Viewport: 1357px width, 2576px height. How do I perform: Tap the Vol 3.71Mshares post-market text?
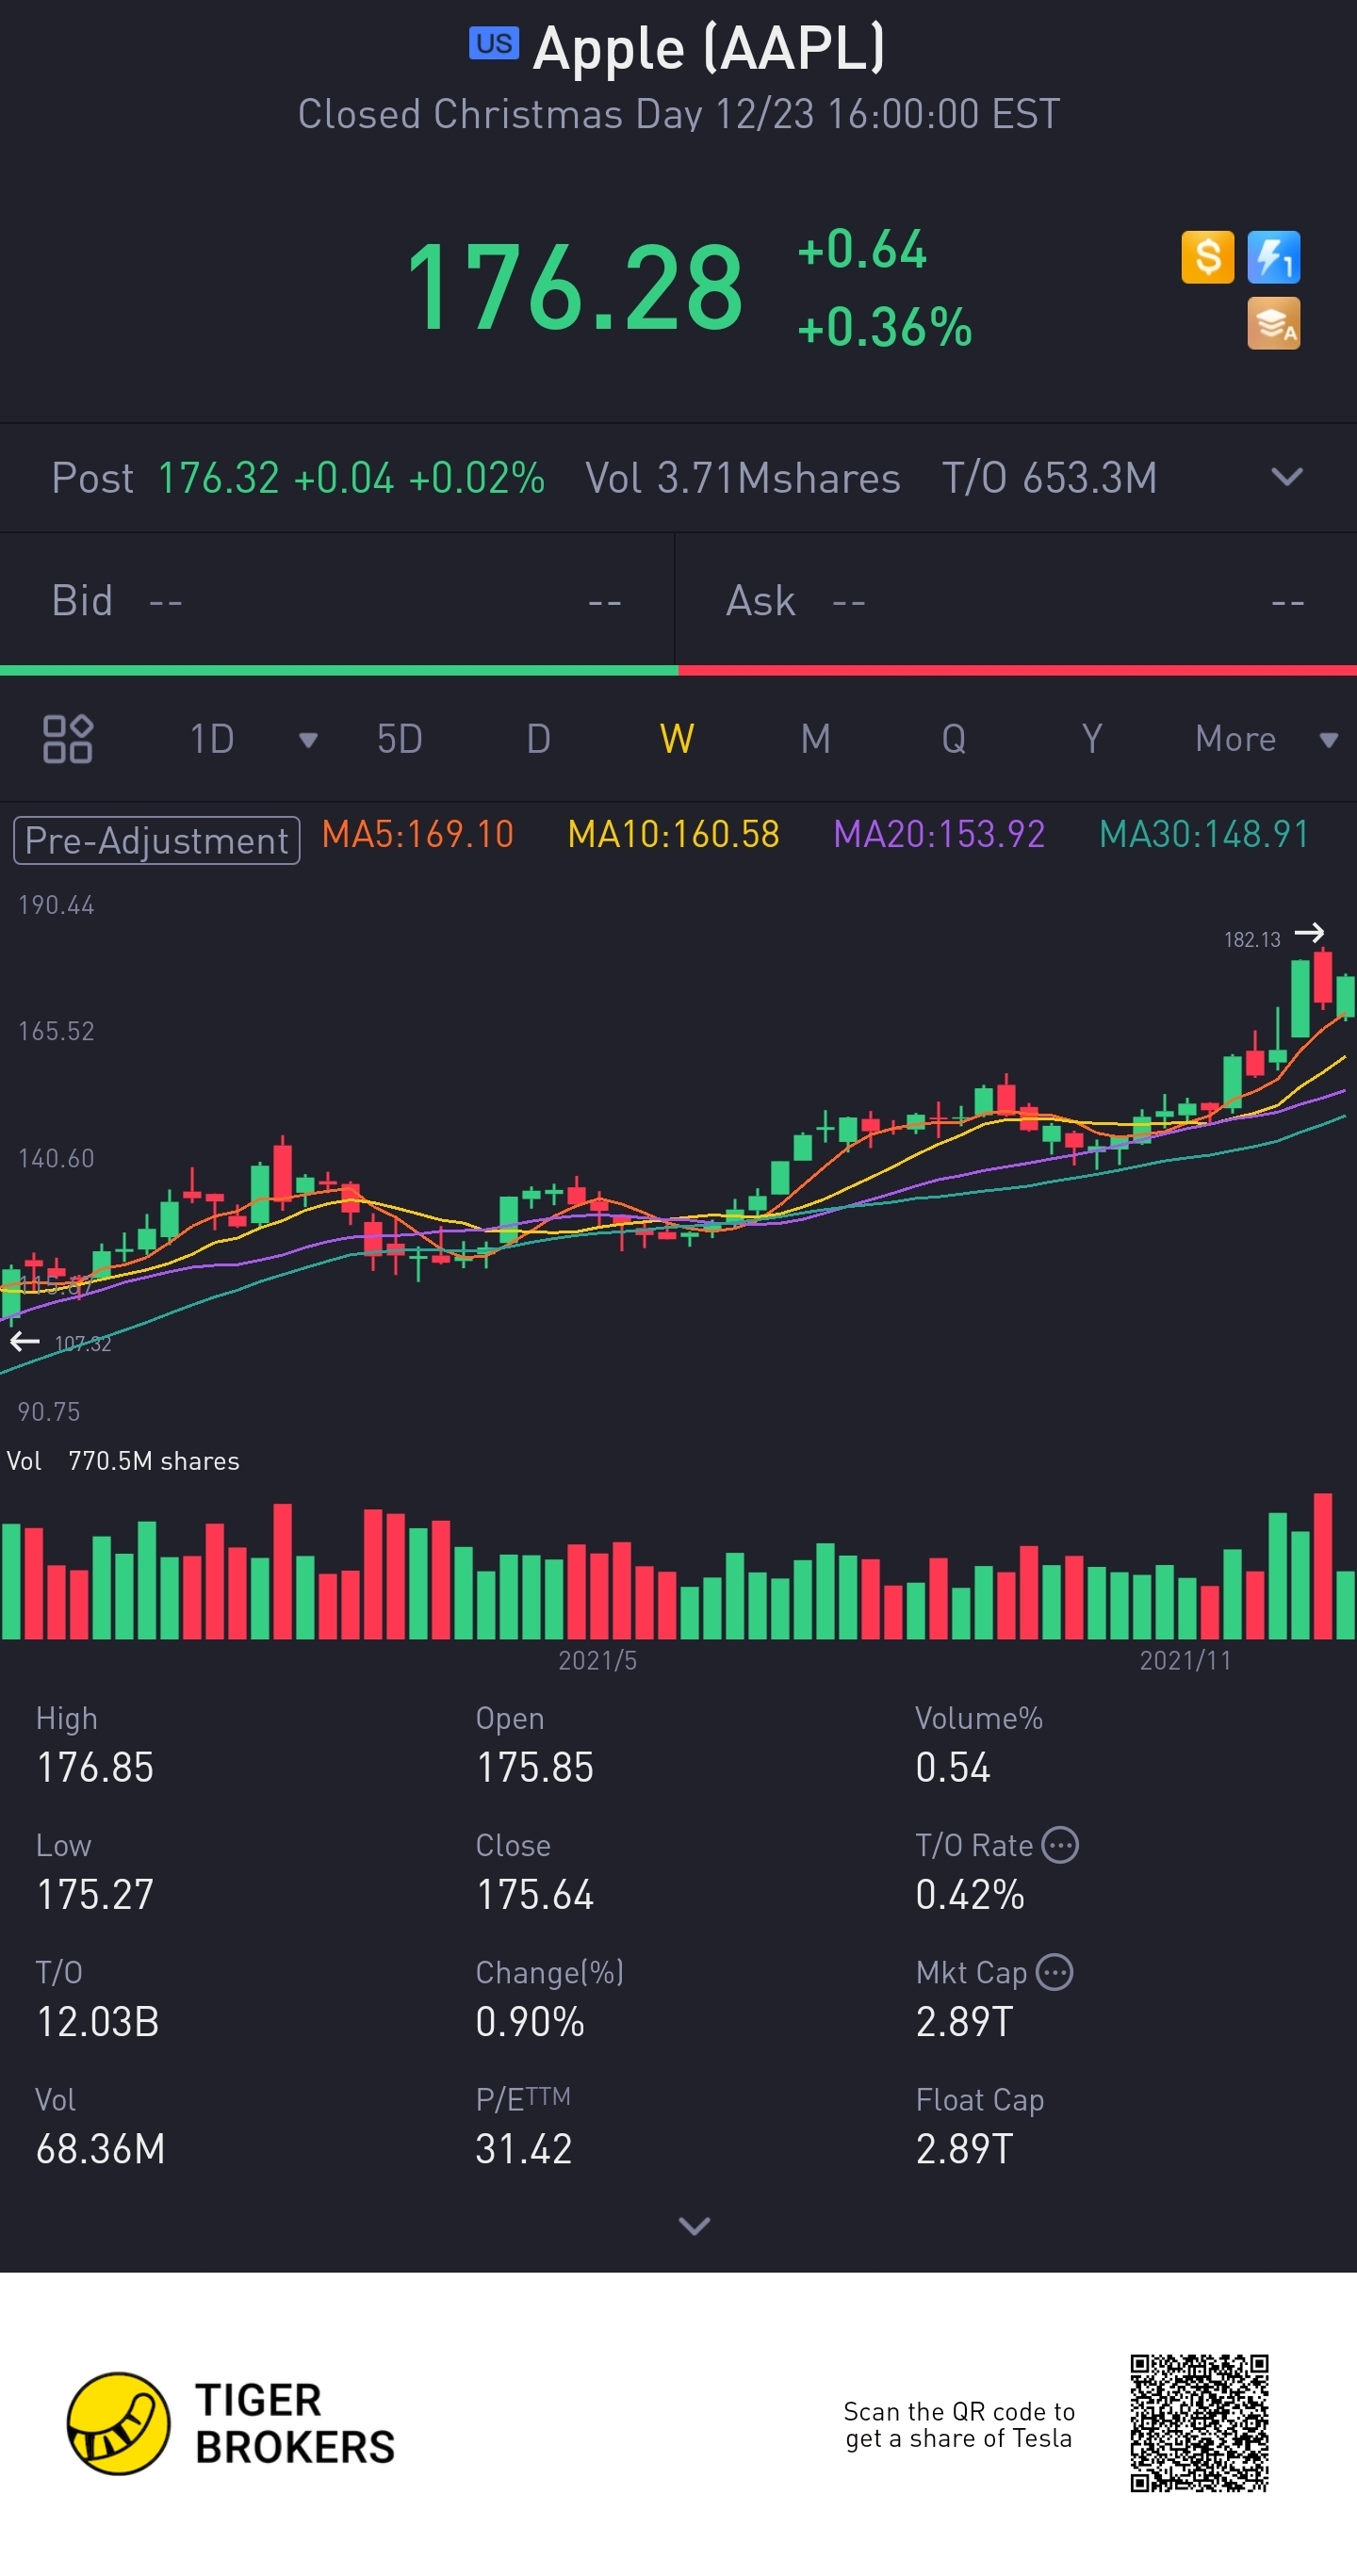(742, 477)
